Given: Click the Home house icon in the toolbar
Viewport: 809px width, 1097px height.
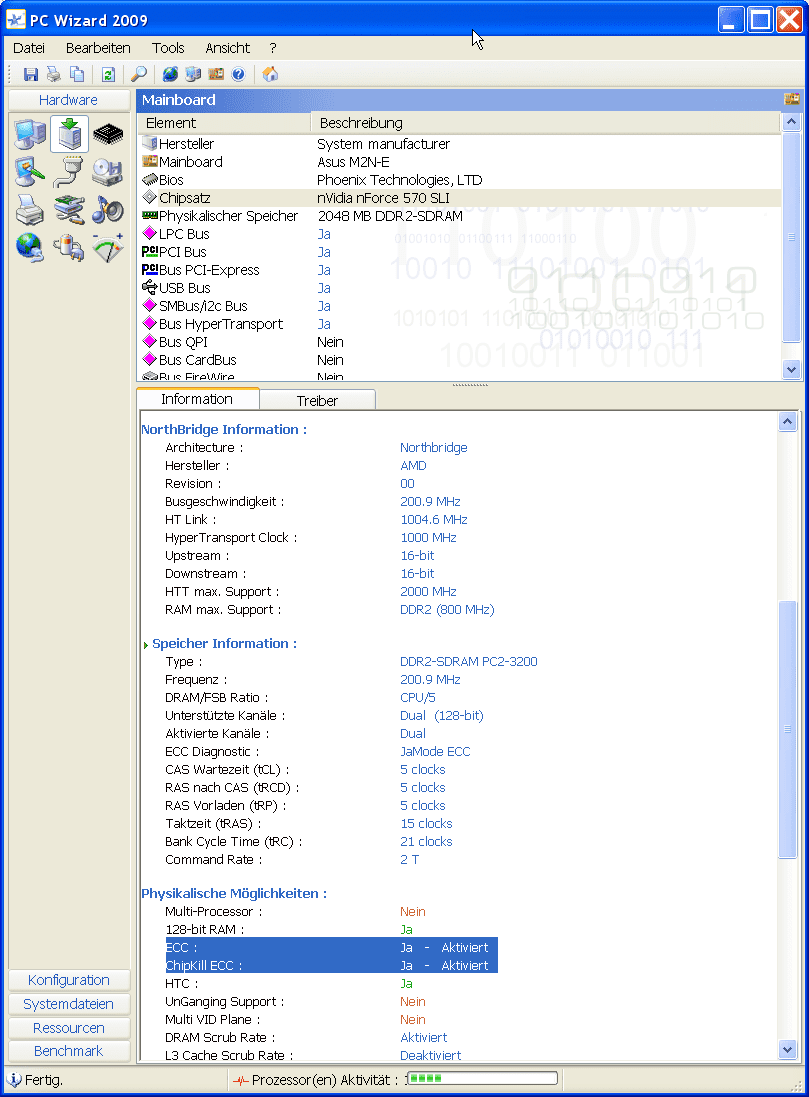Looking at the screenshot, I should pos(270,74).
